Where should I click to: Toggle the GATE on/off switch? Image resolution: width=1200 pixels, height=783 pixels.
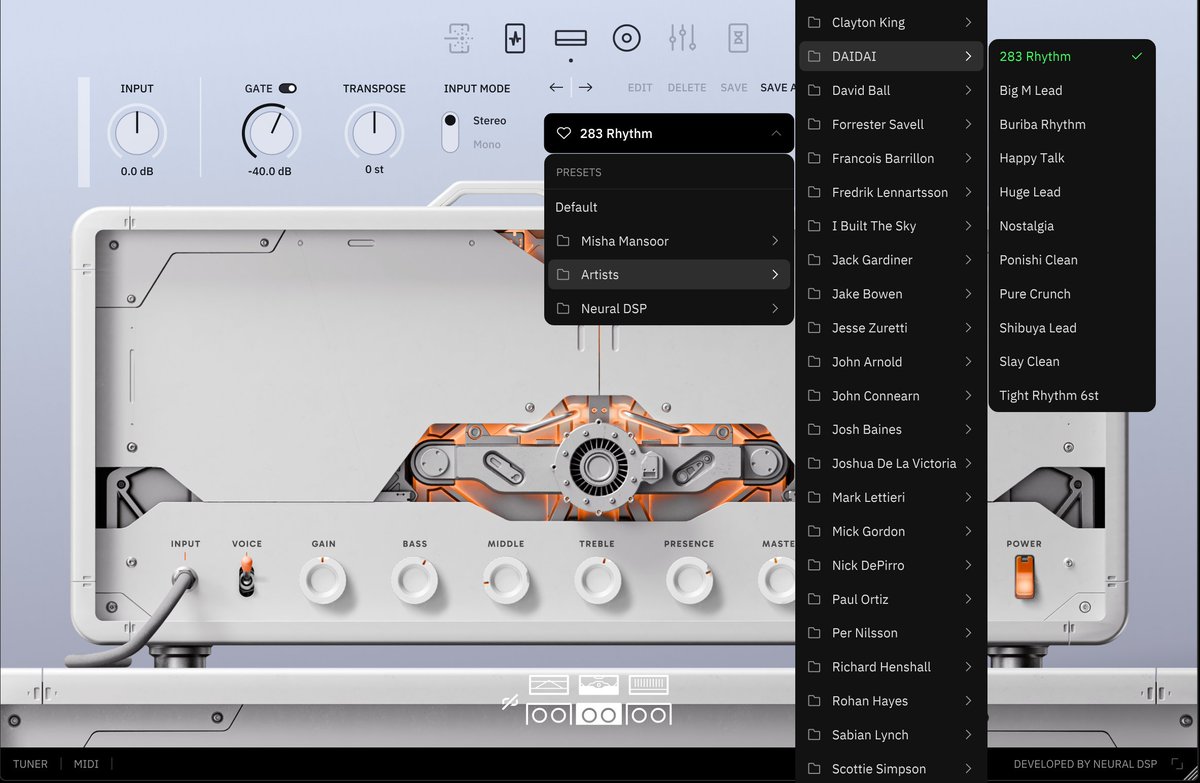click(x=288, y=88)
